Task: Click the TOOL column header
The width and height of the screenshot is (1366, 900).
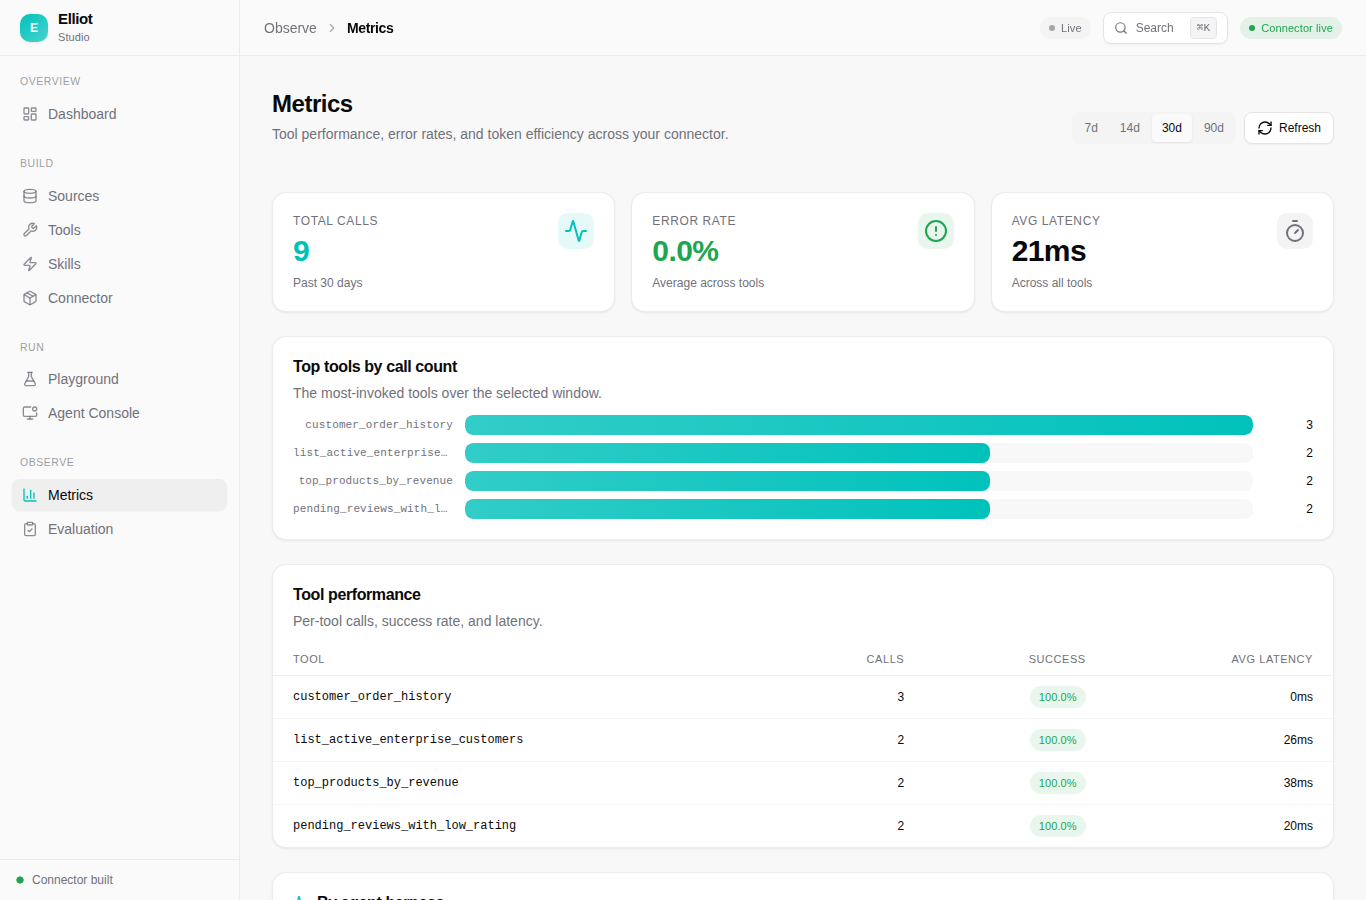Action: coord(309,659)
